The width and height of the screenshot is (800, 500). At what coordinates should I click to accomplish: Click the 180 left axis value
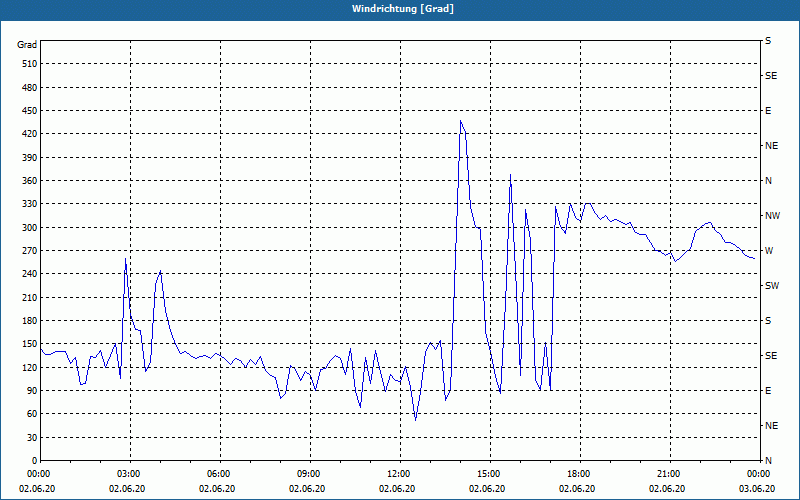click(29, 320)
